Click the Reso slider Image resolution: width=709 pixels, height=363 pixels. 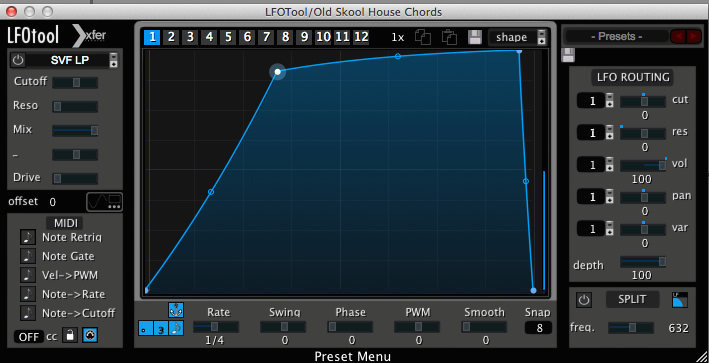coord(75,107)
